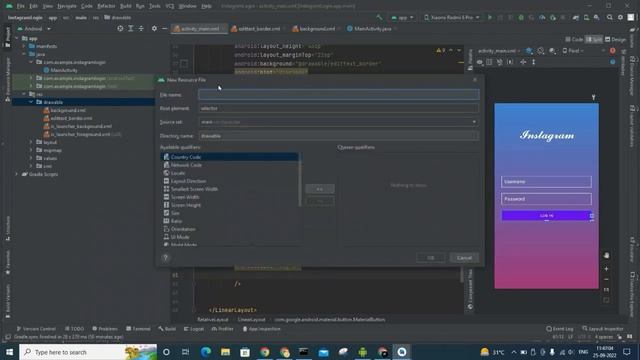The width and height of the screenshot is (640, 360).
Task: Select Size qualifier in list
Action: click(230, 213)
